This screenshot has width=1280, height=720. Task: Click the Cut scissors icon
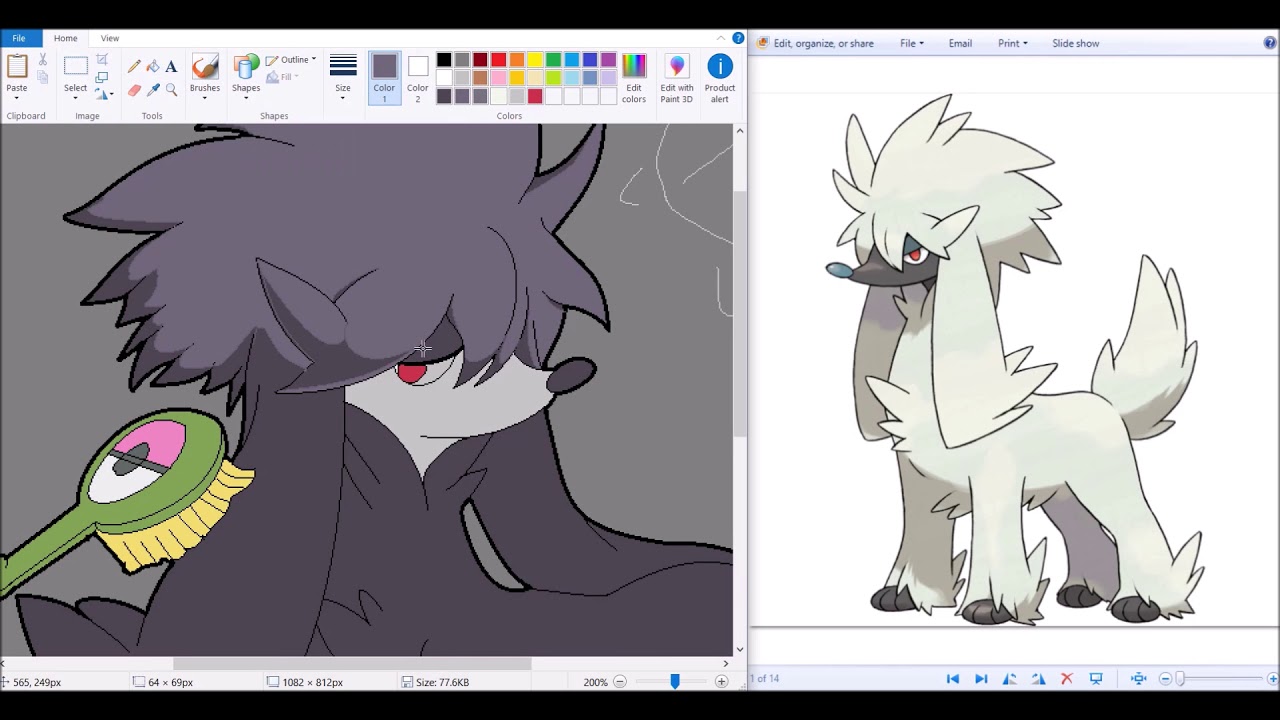pyautogui.click(x=42, y=61)
